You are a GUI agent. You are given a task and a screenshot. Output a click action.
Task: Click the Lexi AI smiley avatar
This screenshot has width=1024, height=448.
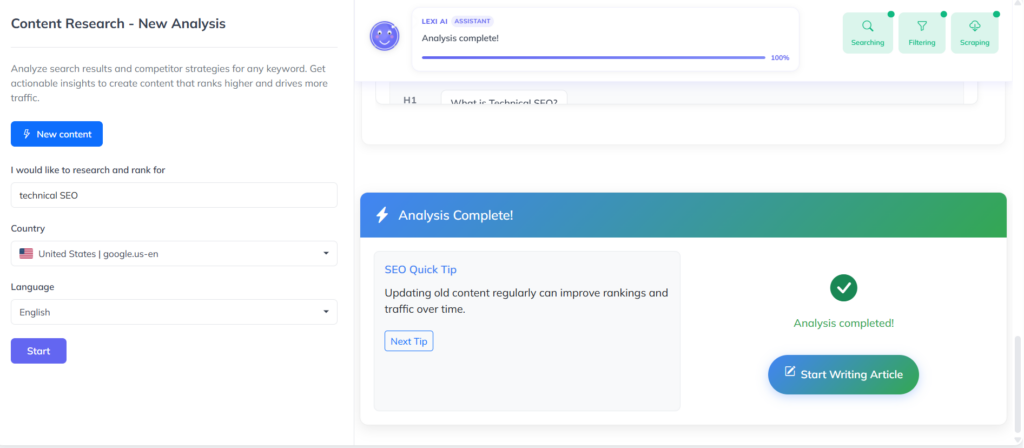(385, 37)
